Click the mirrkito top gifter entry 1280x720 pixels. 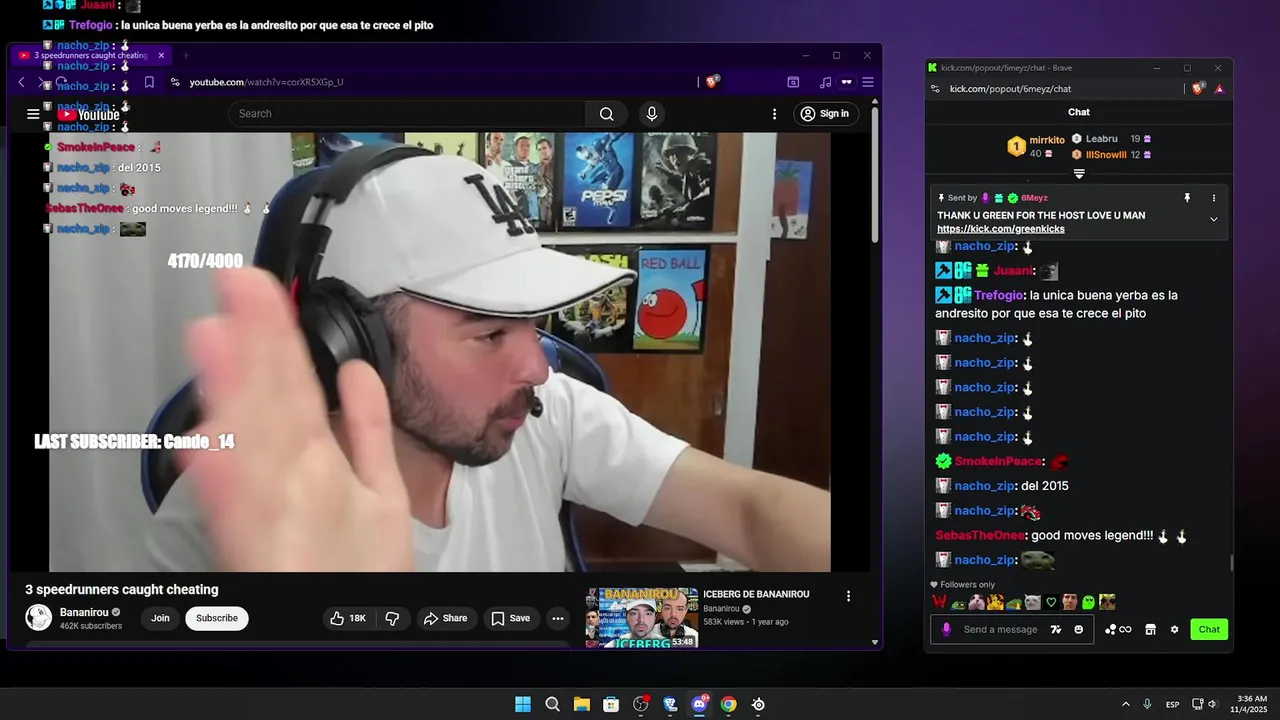tap(1036, 146)
